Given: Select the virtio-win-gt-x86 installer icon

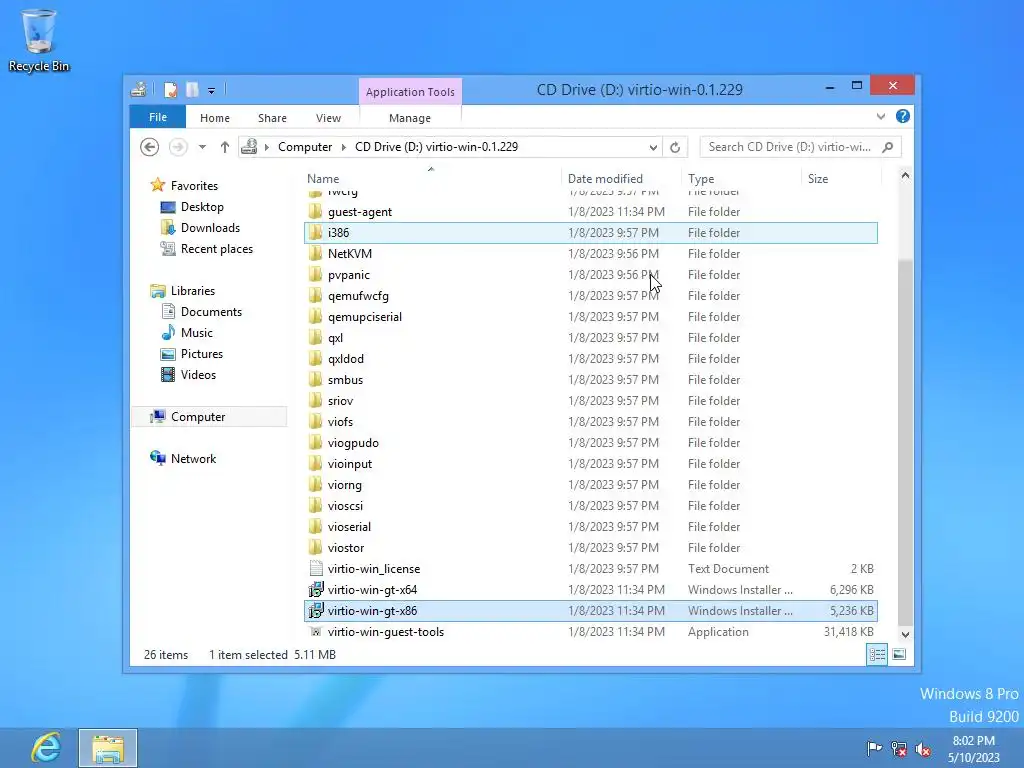Looking at the screenshot, I should (316, 611).
